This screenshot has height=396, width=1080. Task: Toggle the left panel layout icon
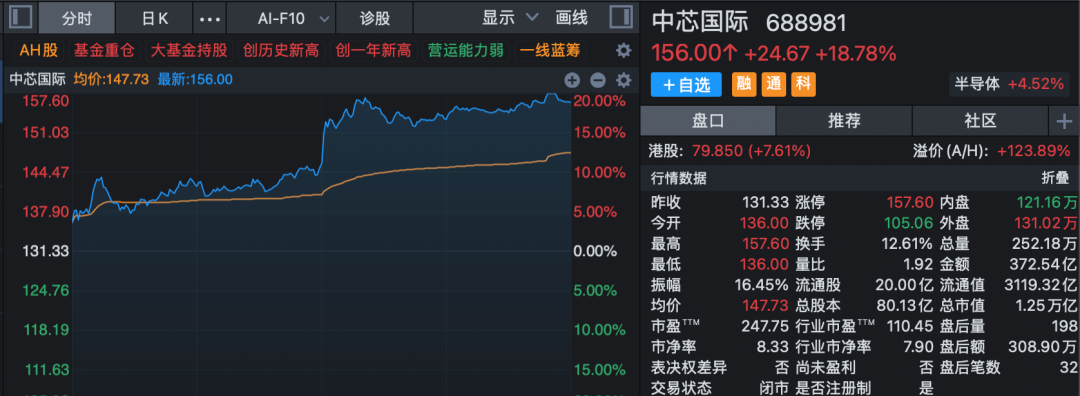(x=20, y=17)
